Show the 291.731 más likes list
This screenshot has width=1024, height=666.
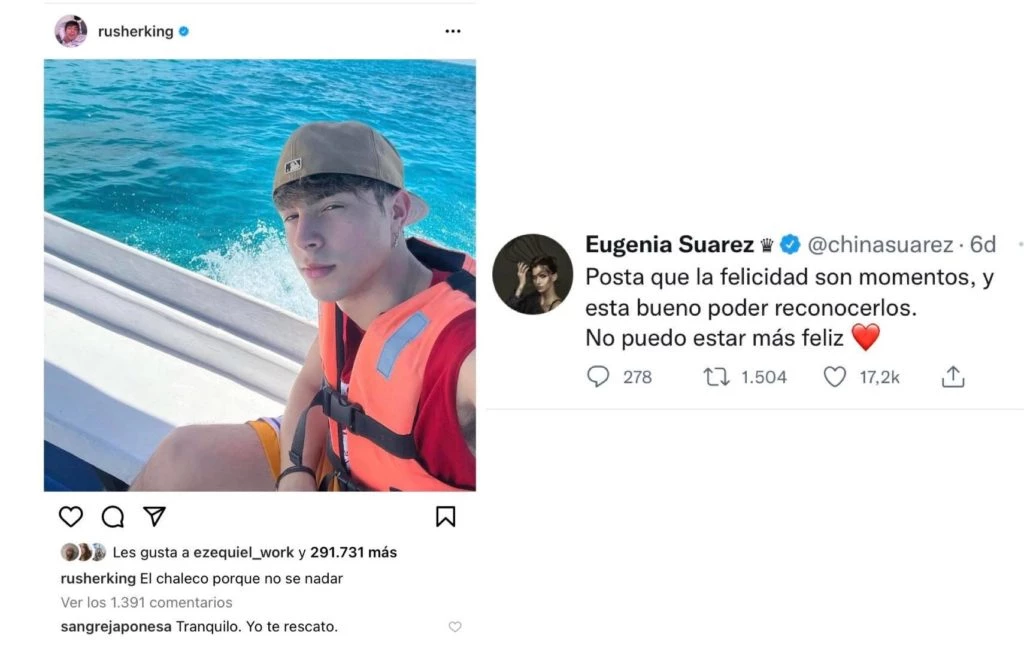click(353, 552)
